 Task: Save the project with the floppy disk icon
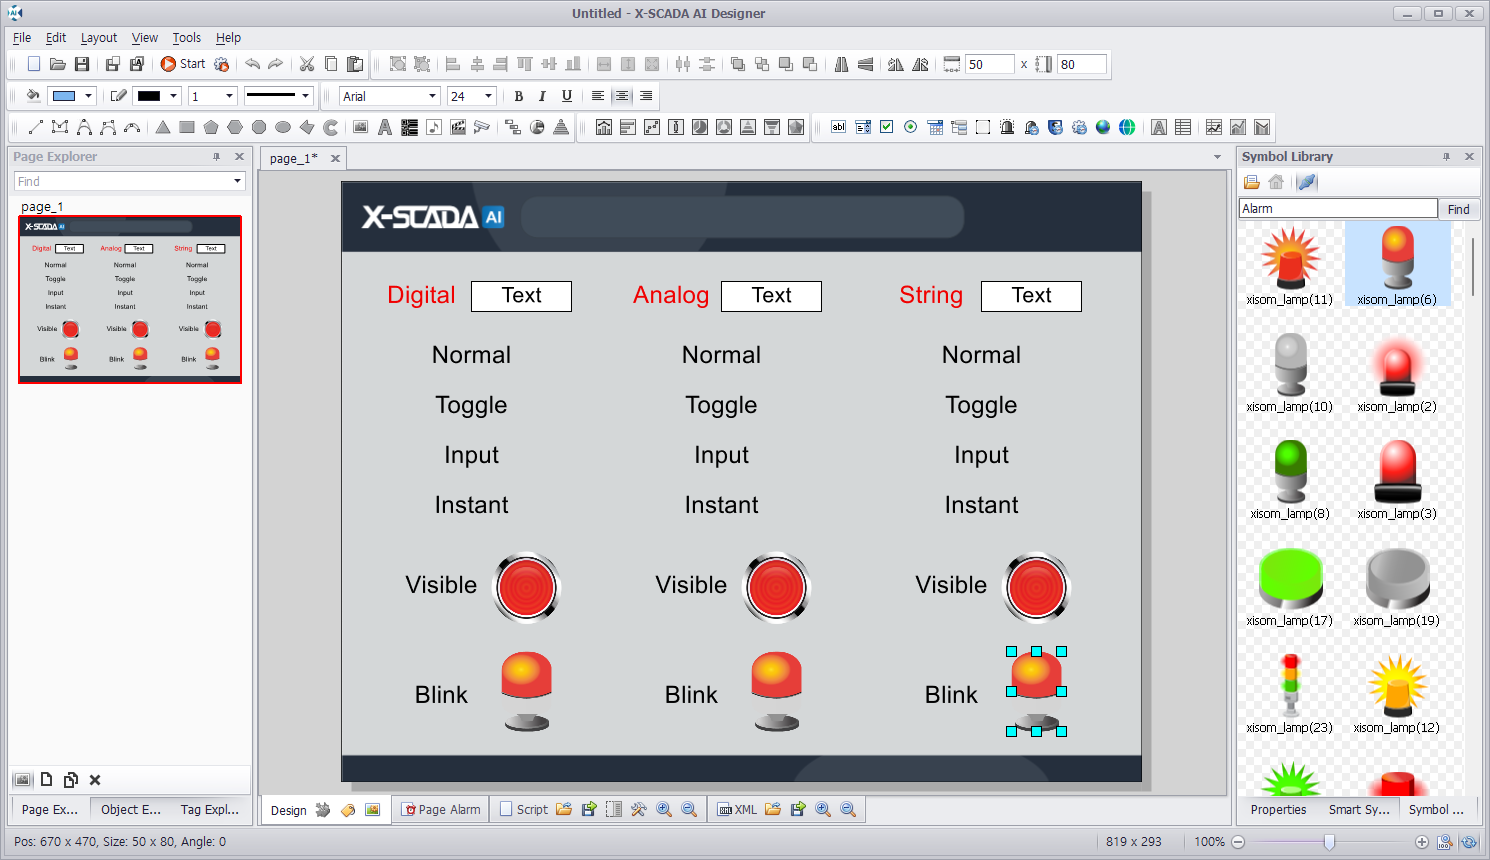(82, 64)
